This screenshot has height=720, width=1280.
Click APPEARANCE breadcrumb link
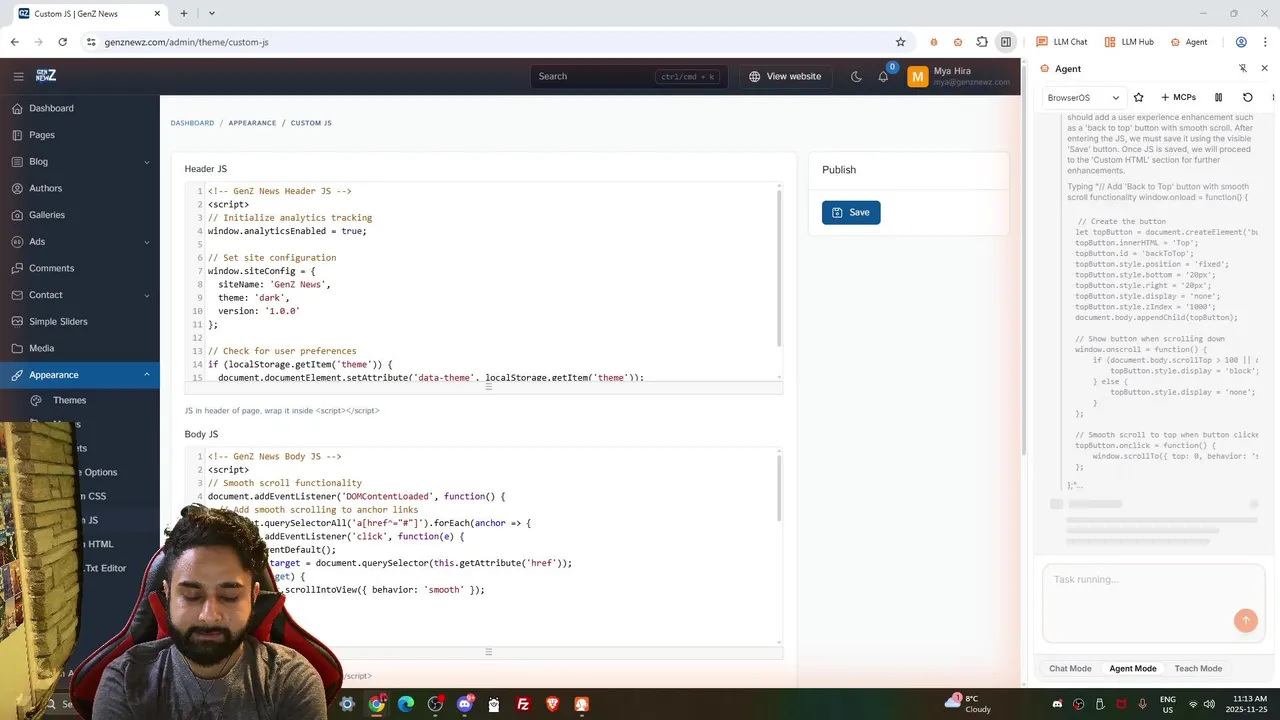(x=252, y=123)
